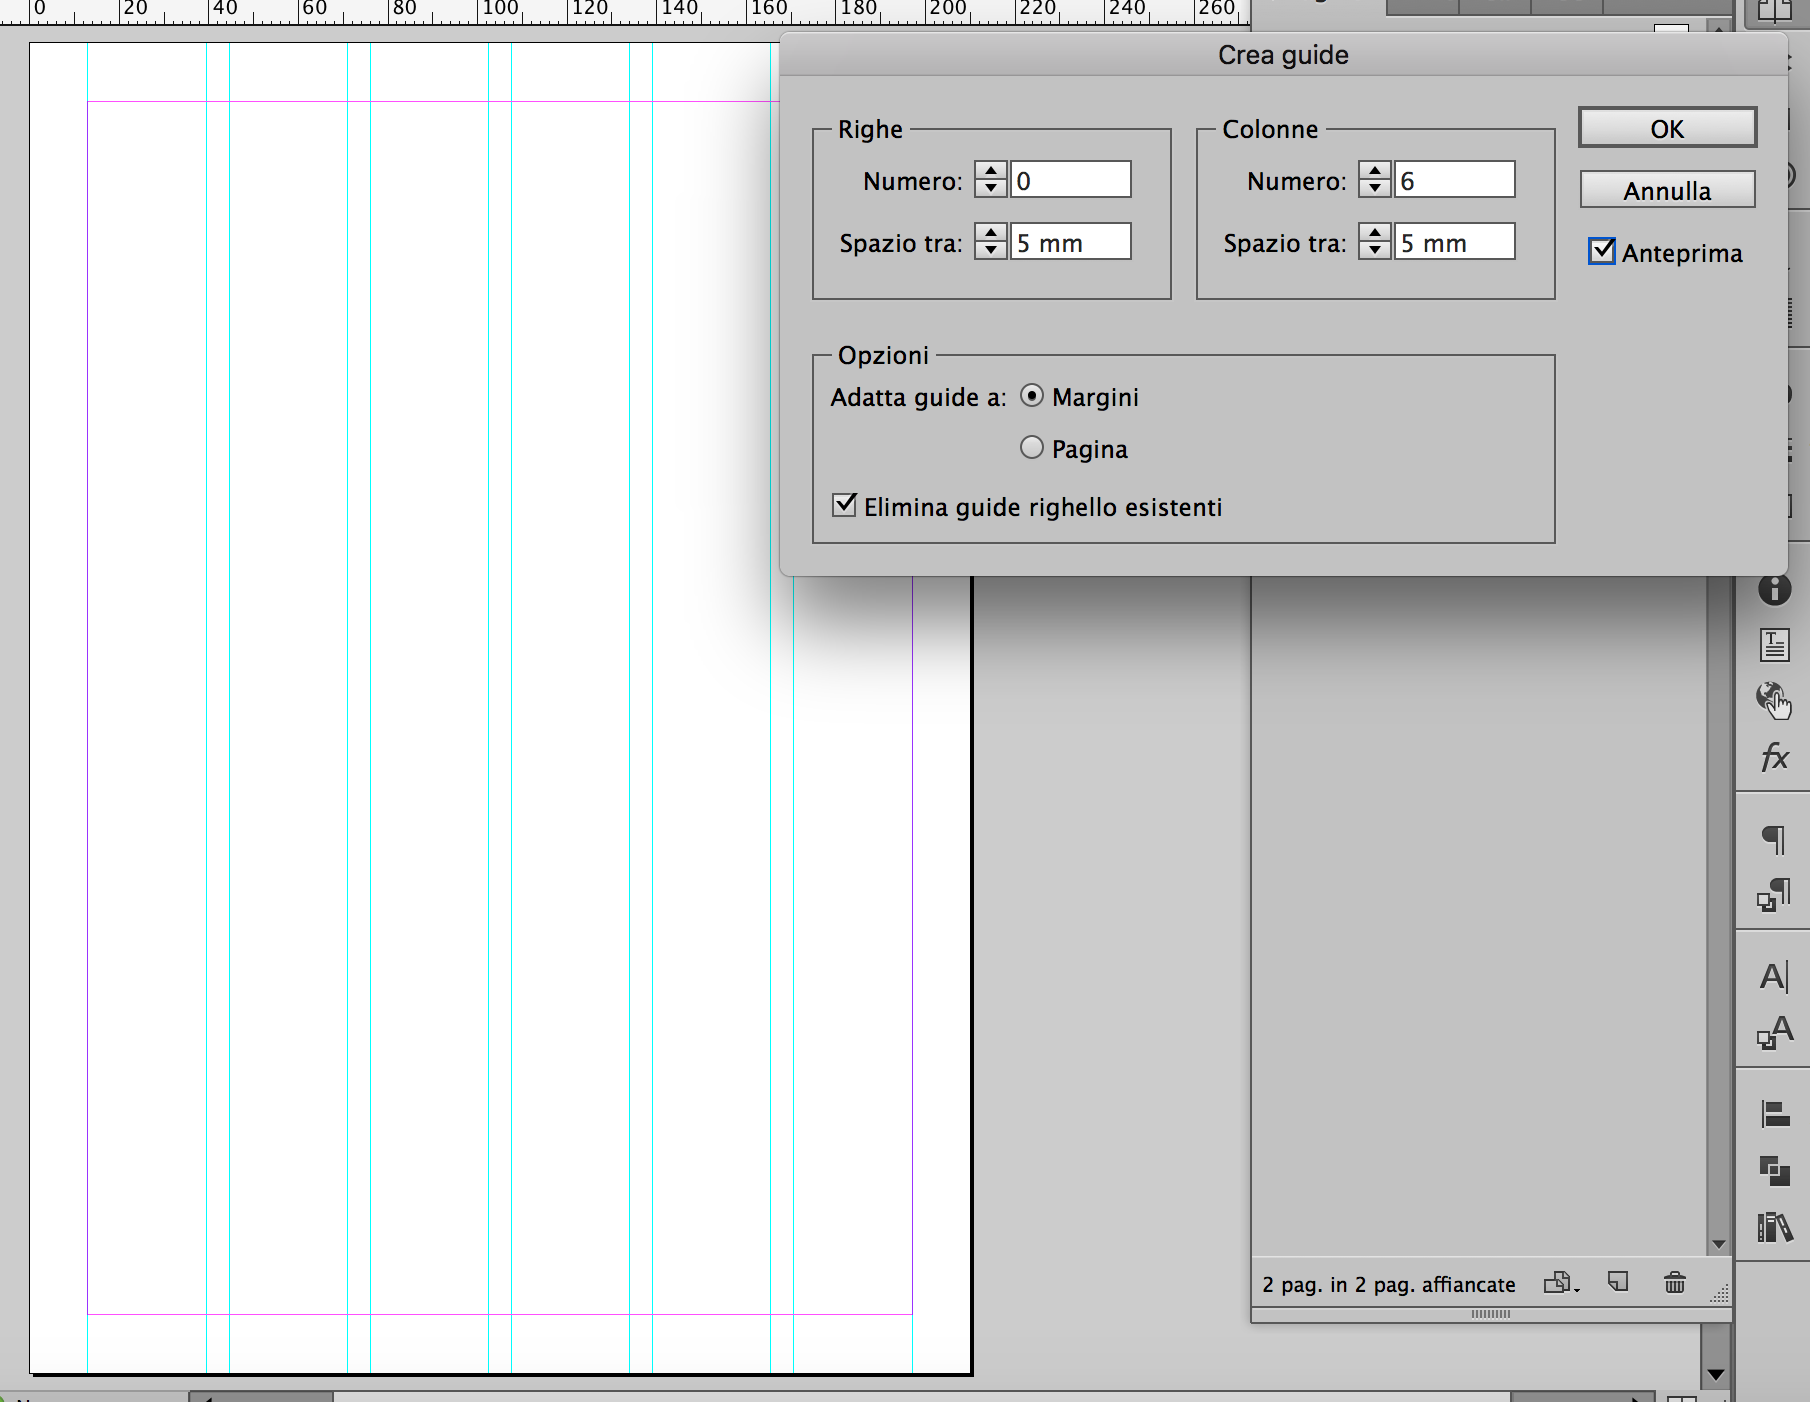1810x1402 pixels.
Task: Edit the Colonne Numero field
Action: point(1454,179)
